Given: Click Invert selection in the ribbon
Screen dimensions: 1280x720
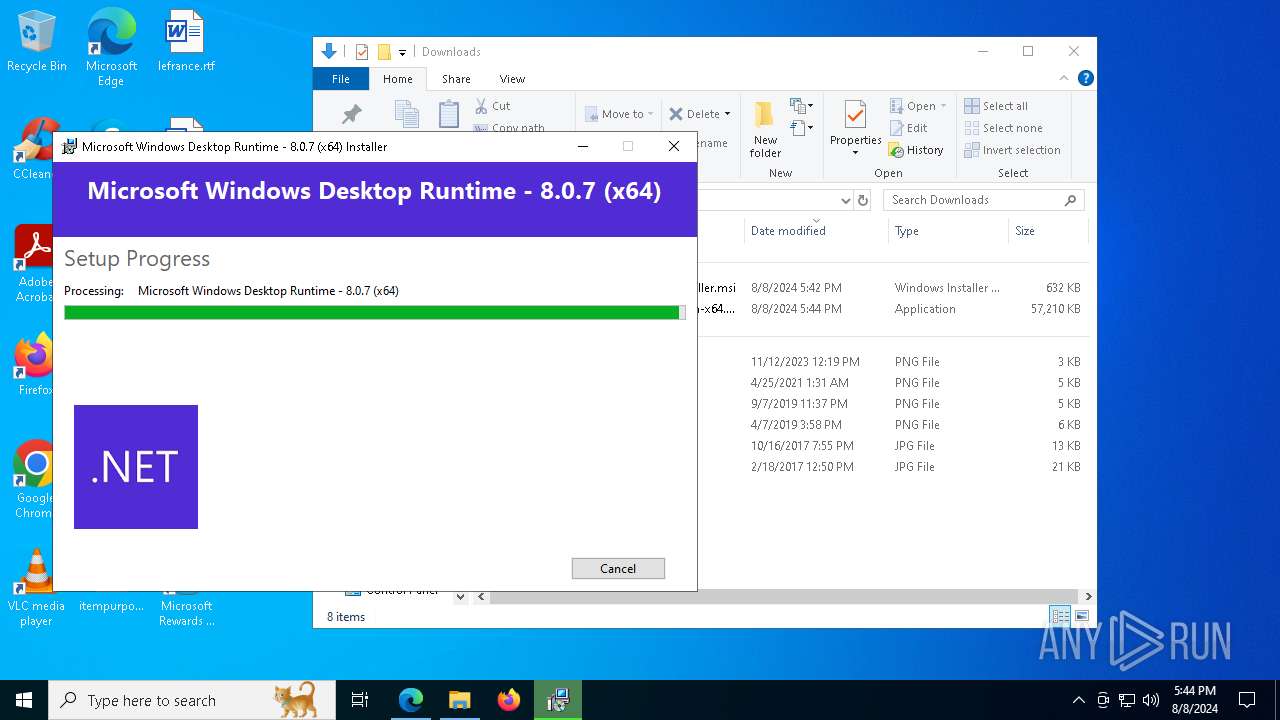Looking at the screenshot, I should [x=1012, y=150].
